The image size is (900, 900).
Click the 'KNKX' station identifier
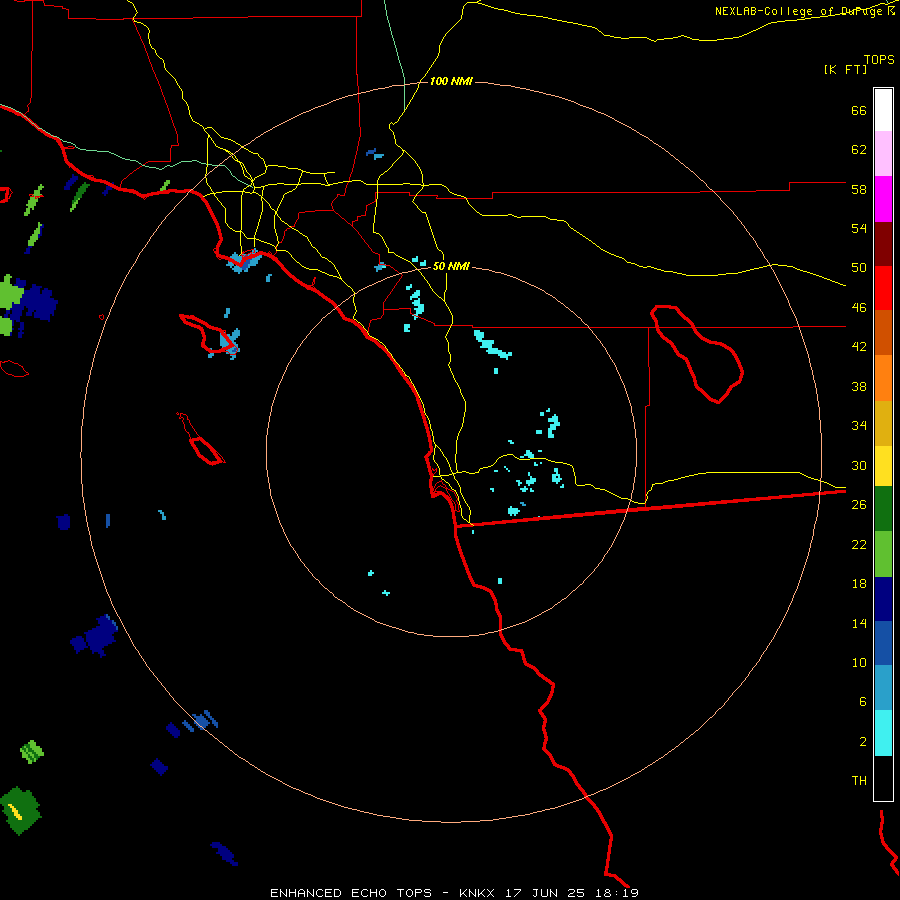pyautogui.click(x=479, y=893)
